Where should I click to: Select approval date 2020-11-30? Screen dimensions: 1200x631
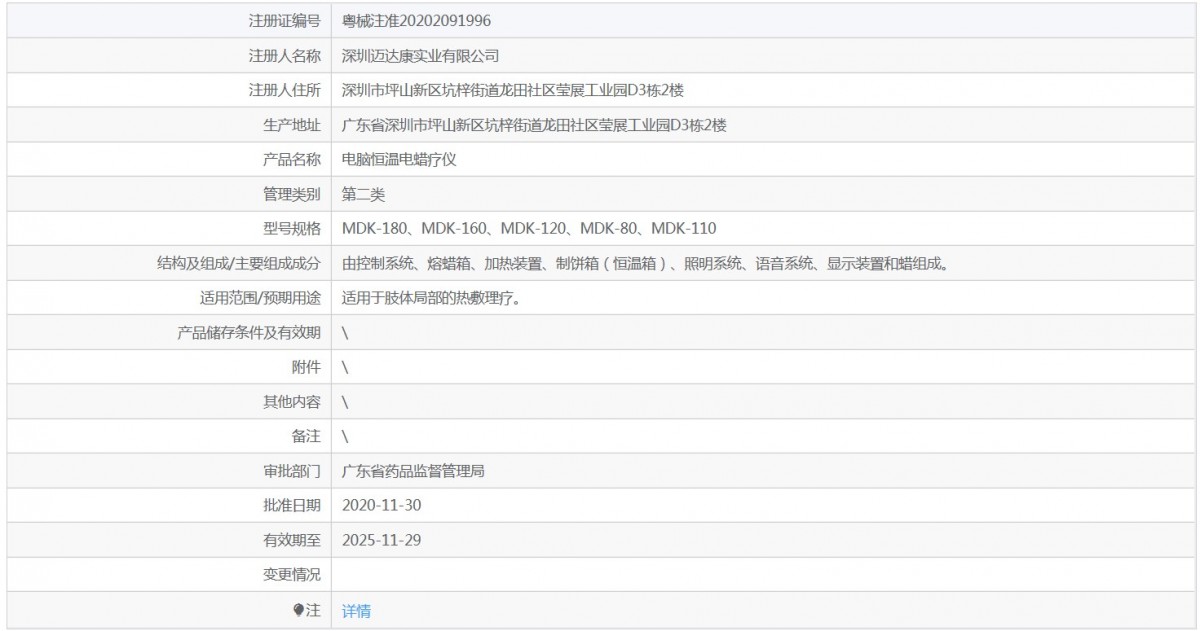(x=381, y=506)
